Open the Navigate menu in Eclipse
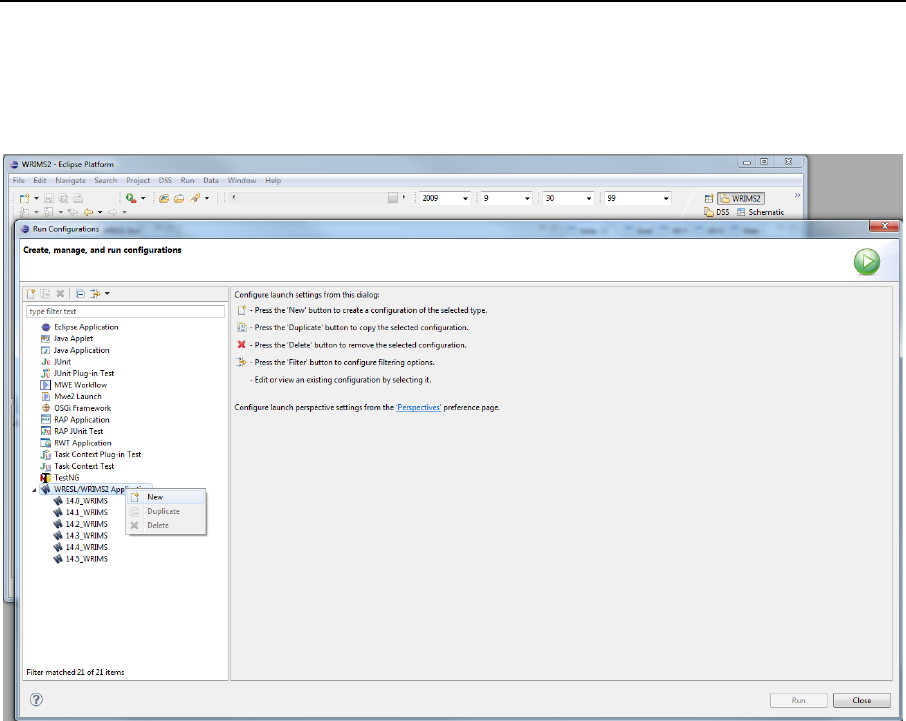This screenshot has width=906, height=721. tap(70, 180)
